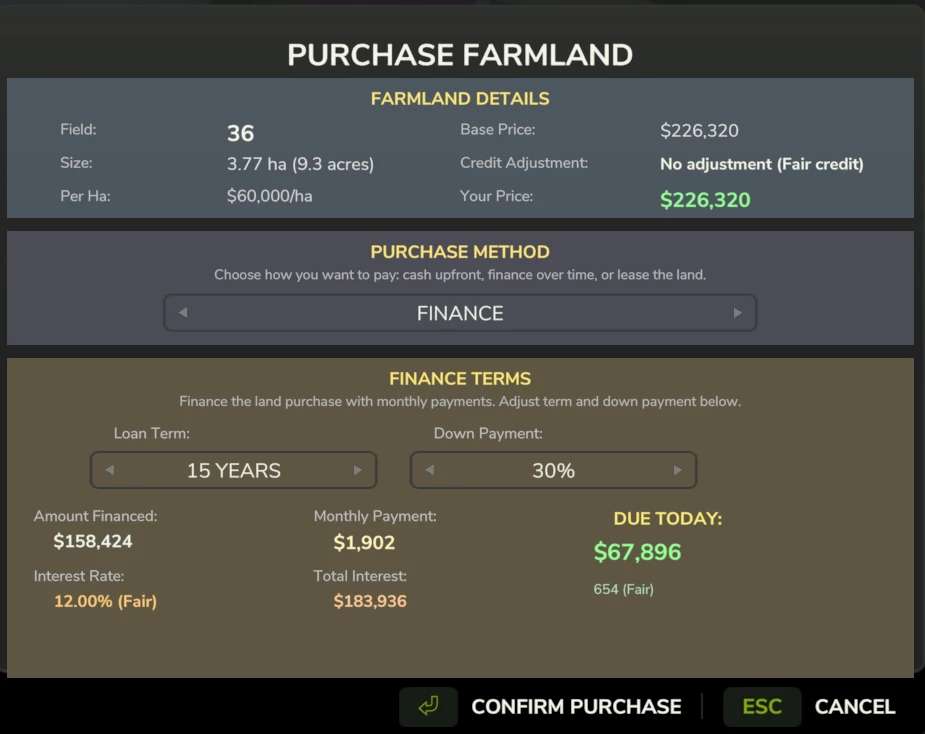This screenshot has width=925, height=734.
Task: Click the Monthly Payment $1,902 value
Action: pos(364,543)
